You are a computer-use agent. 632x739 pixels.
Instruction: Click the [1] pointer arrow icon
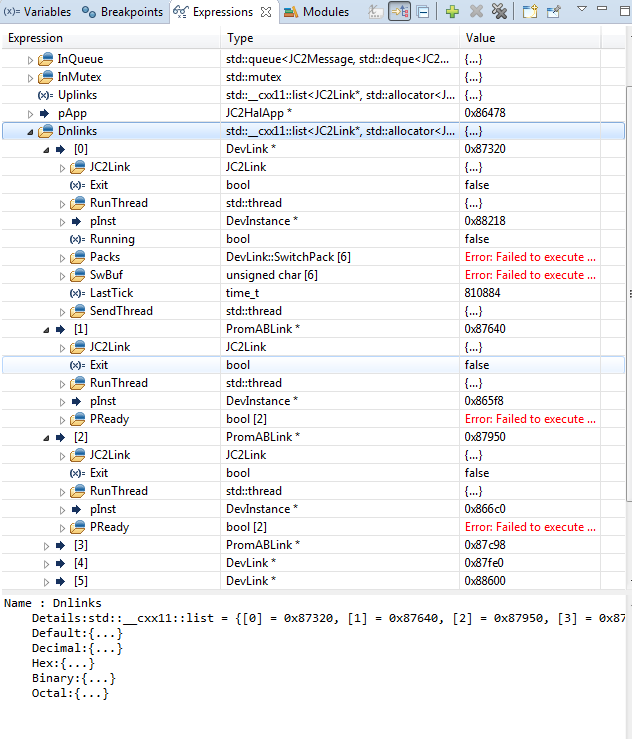tap(60, 329)
